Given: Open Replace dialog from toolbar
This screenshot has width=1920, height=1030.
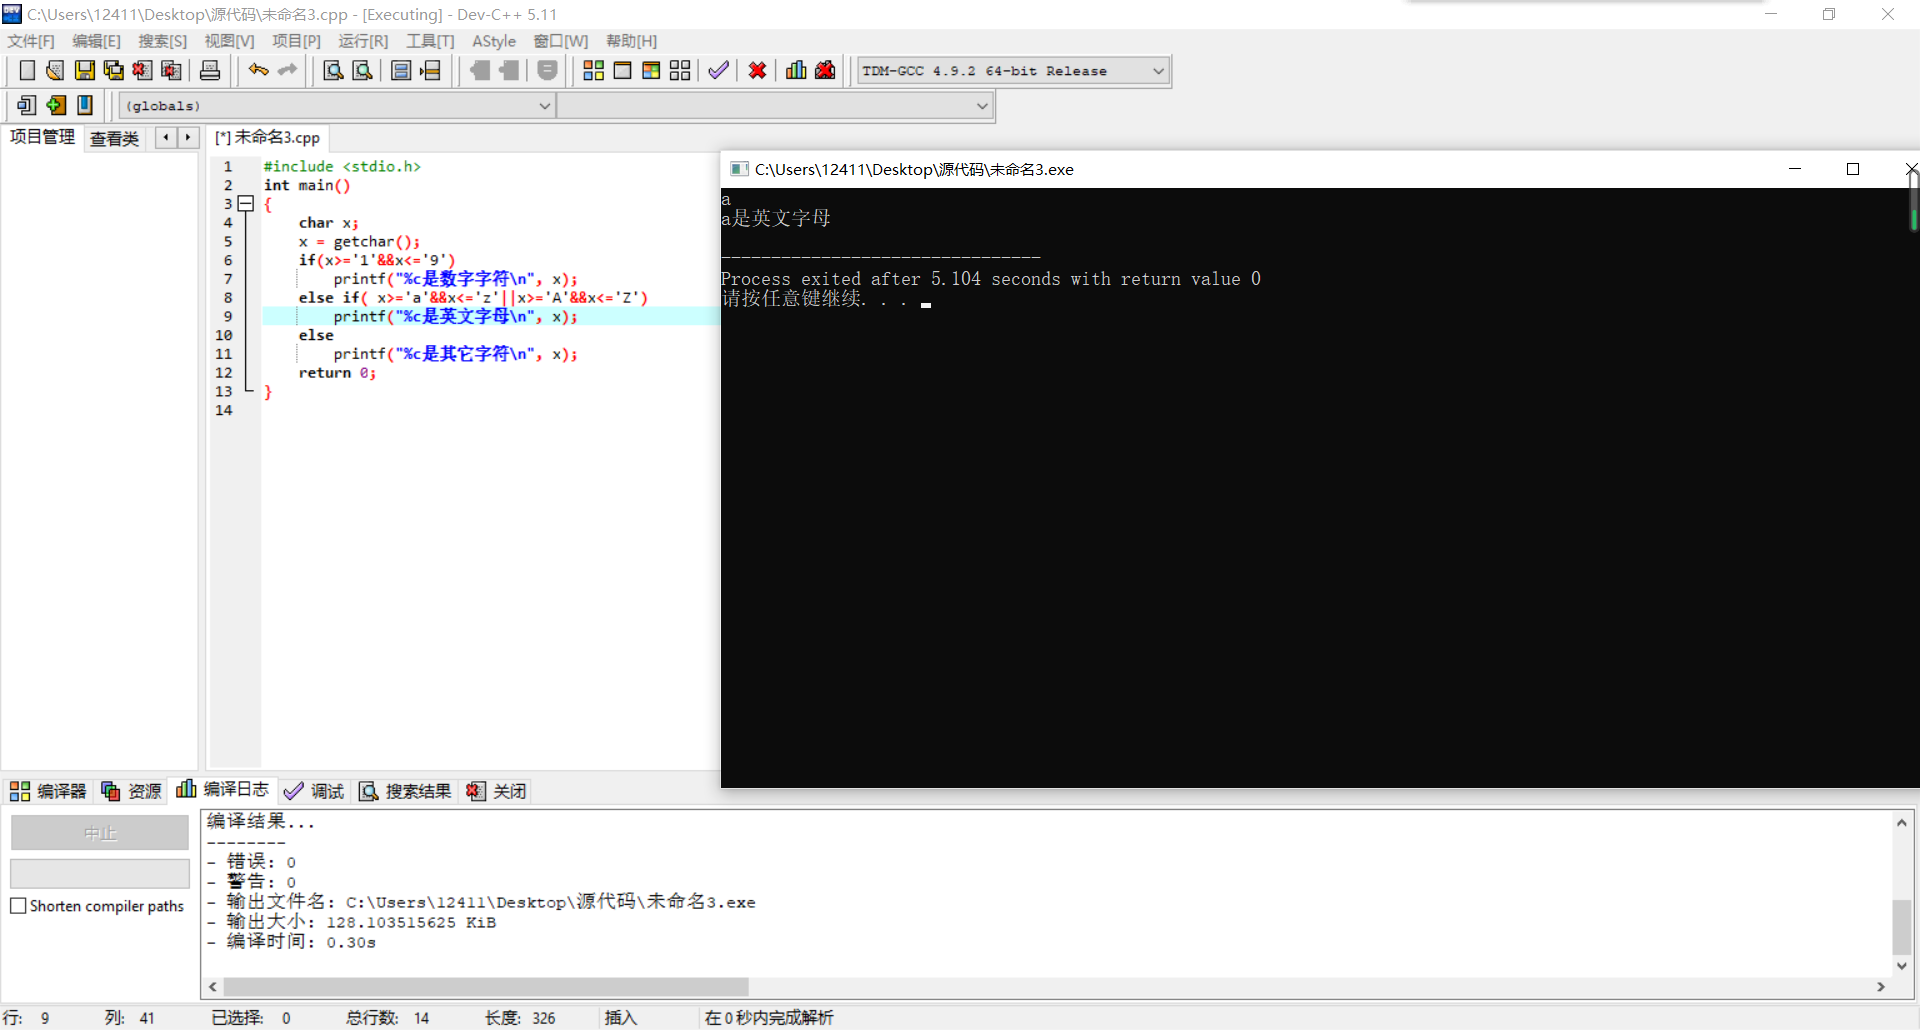Looking at the screenshot, I should [x=363, y=70].
